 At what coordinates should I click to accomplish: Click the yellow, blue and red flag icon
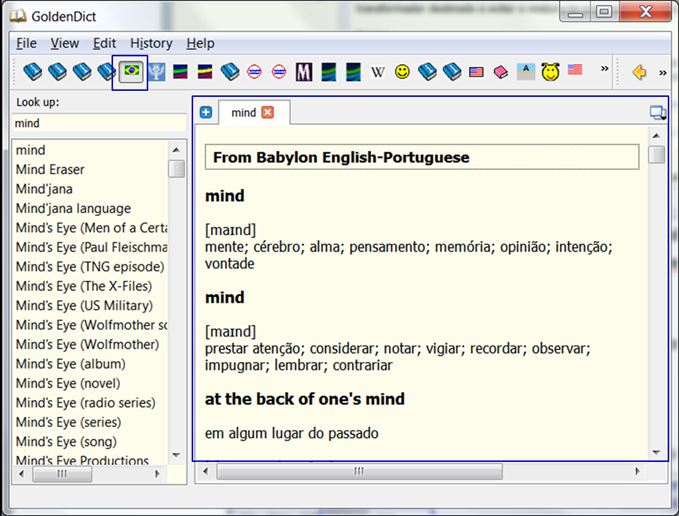point(205,72)
